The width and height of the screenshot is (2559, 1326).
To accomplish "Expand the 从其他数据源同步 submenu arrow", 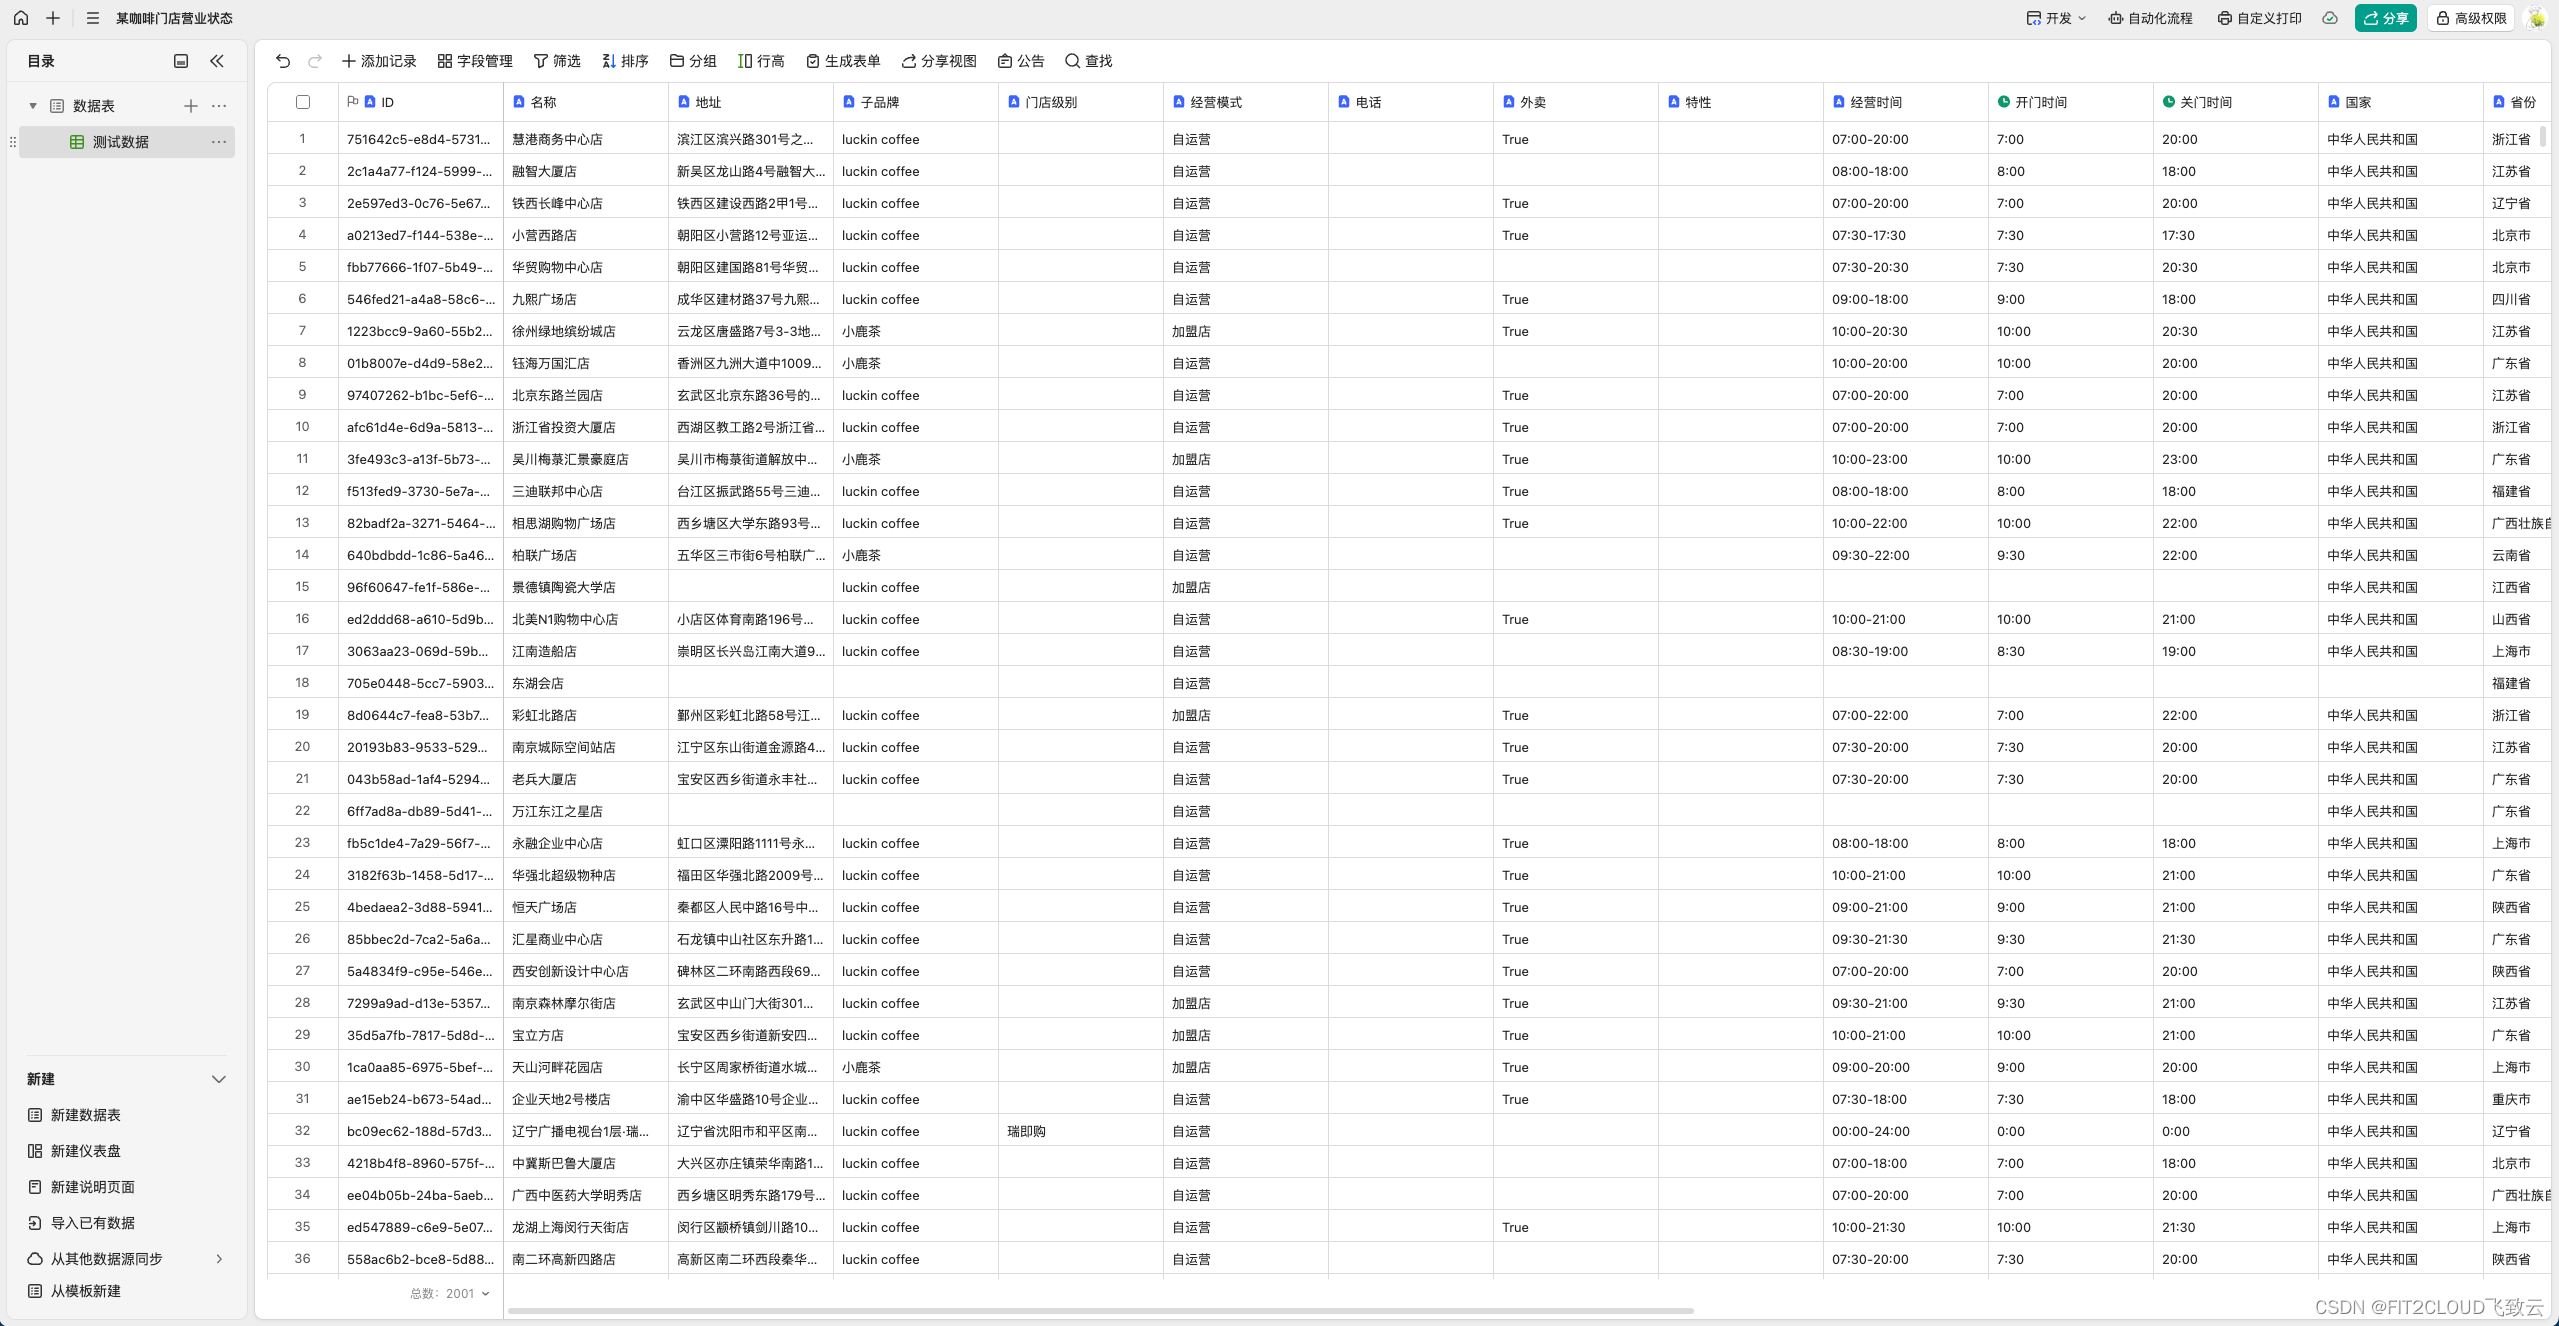I will [x=219, y=1259].
